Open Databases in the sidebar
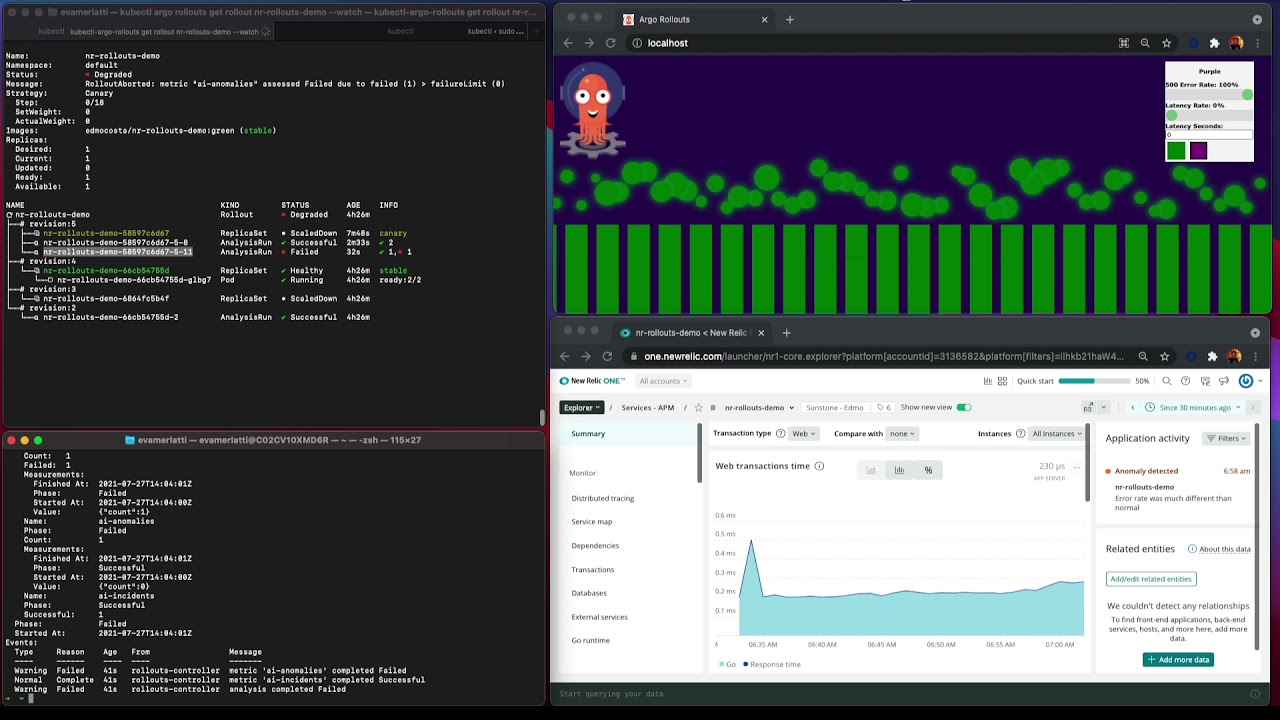This screenshot has width=1280, height=720. (x=588, y=593)
